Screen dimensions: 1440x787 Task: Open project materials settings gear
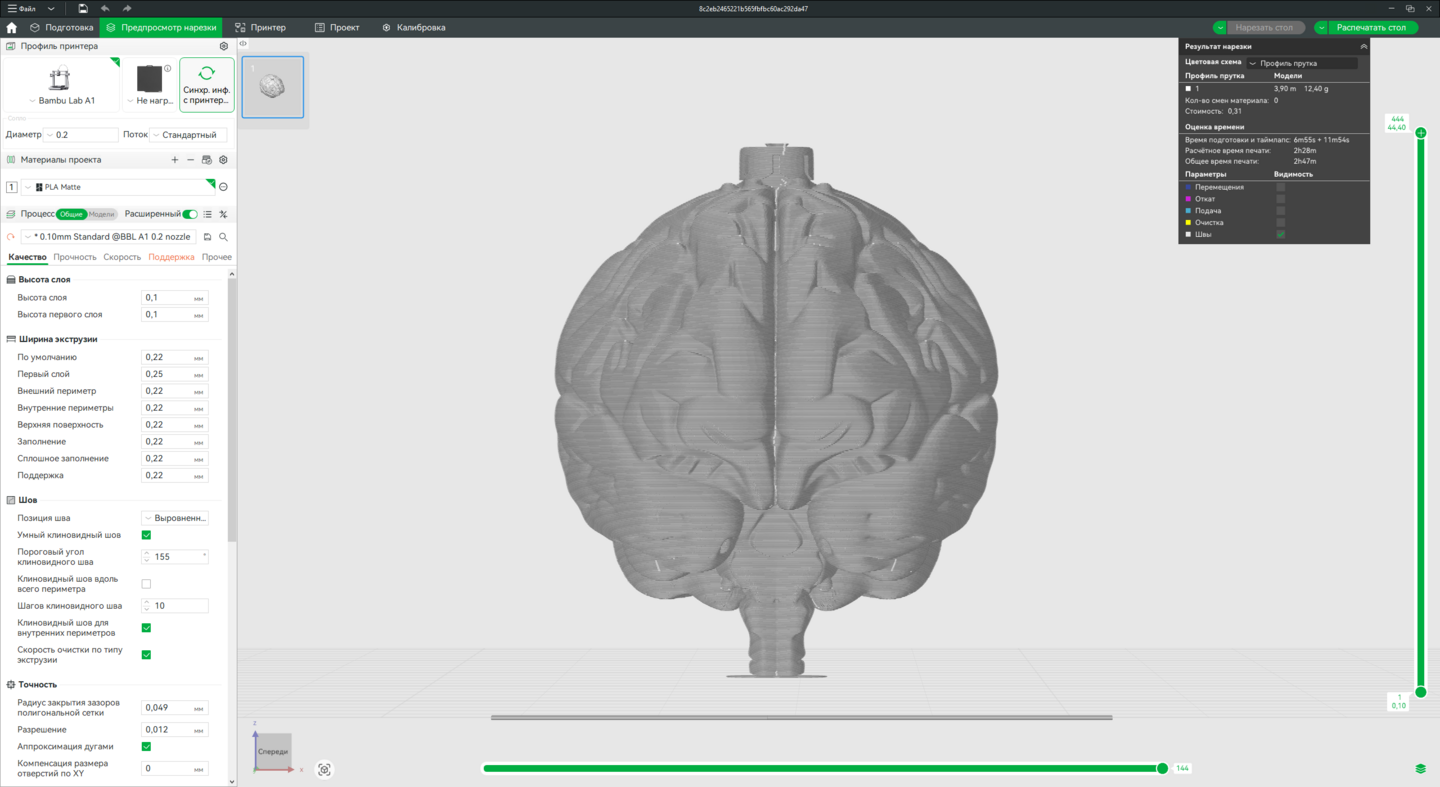[224, 160]
